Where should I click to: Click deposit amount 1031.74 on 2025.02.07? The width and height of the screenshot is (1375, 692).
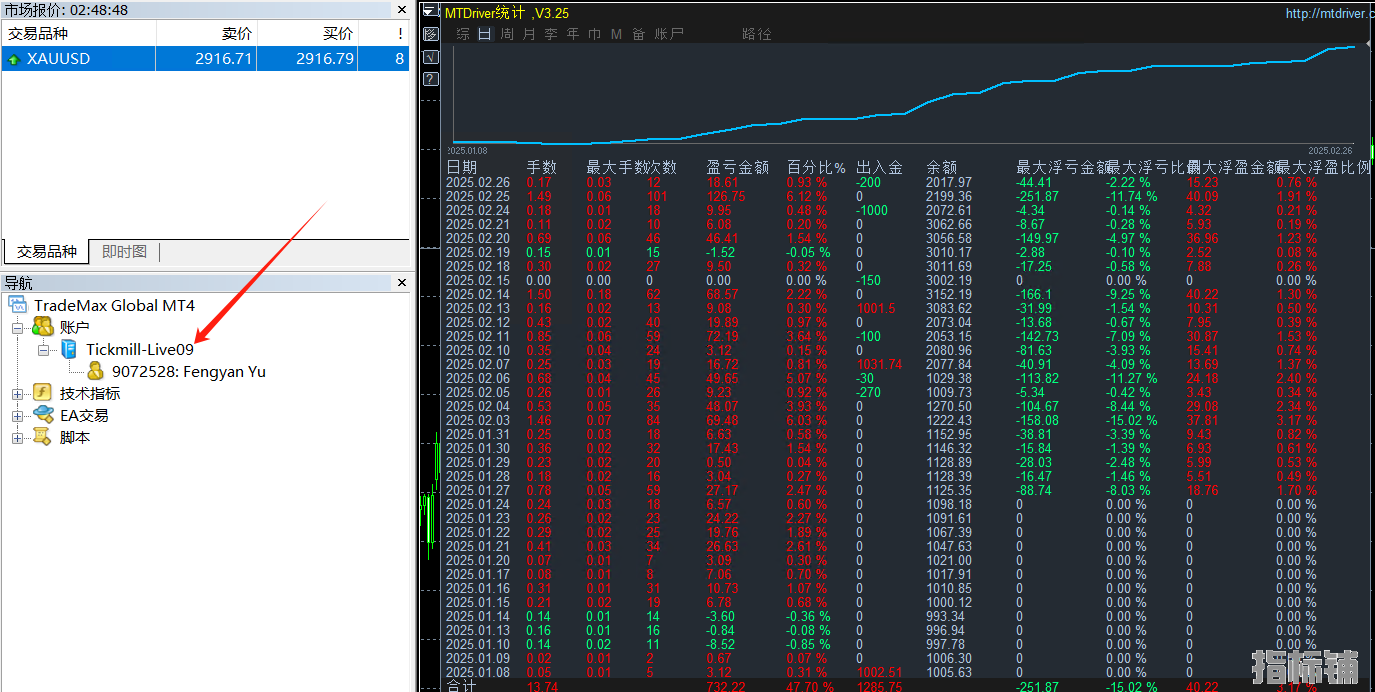[x=879, y=365]
